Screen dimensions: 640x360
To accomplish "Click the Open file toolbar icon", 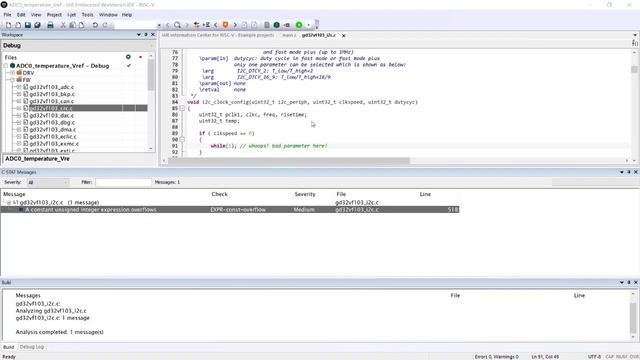I will coord(18,25).
